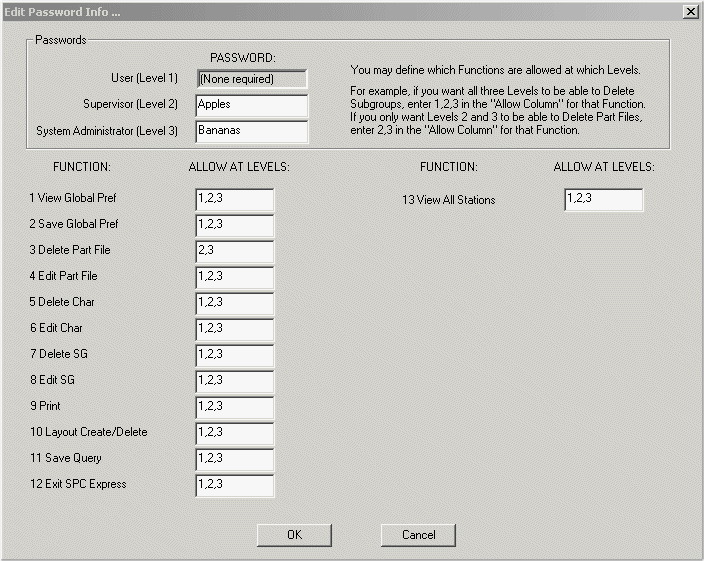704x561 pixels.
Task: Edit the View All Stations levels field
Action: tap(603, 200)
